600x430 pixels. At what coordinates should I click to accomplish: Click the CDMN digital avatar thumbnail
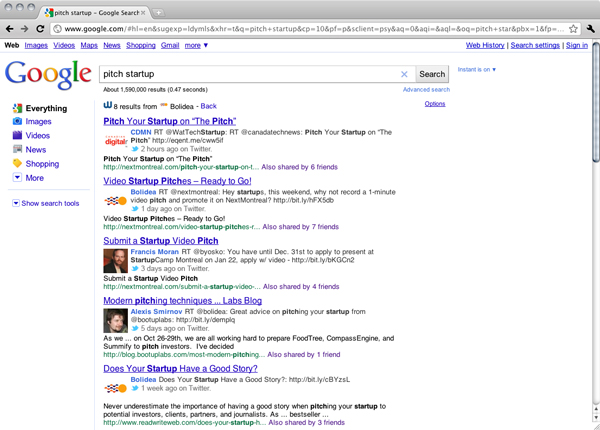tap(116, 141)
